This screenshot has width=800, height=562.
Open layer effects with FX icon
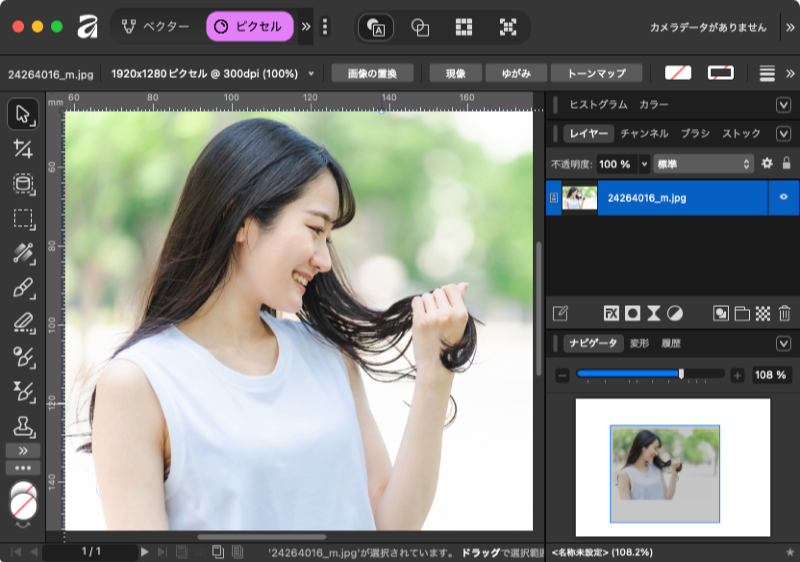coord(611,313)
